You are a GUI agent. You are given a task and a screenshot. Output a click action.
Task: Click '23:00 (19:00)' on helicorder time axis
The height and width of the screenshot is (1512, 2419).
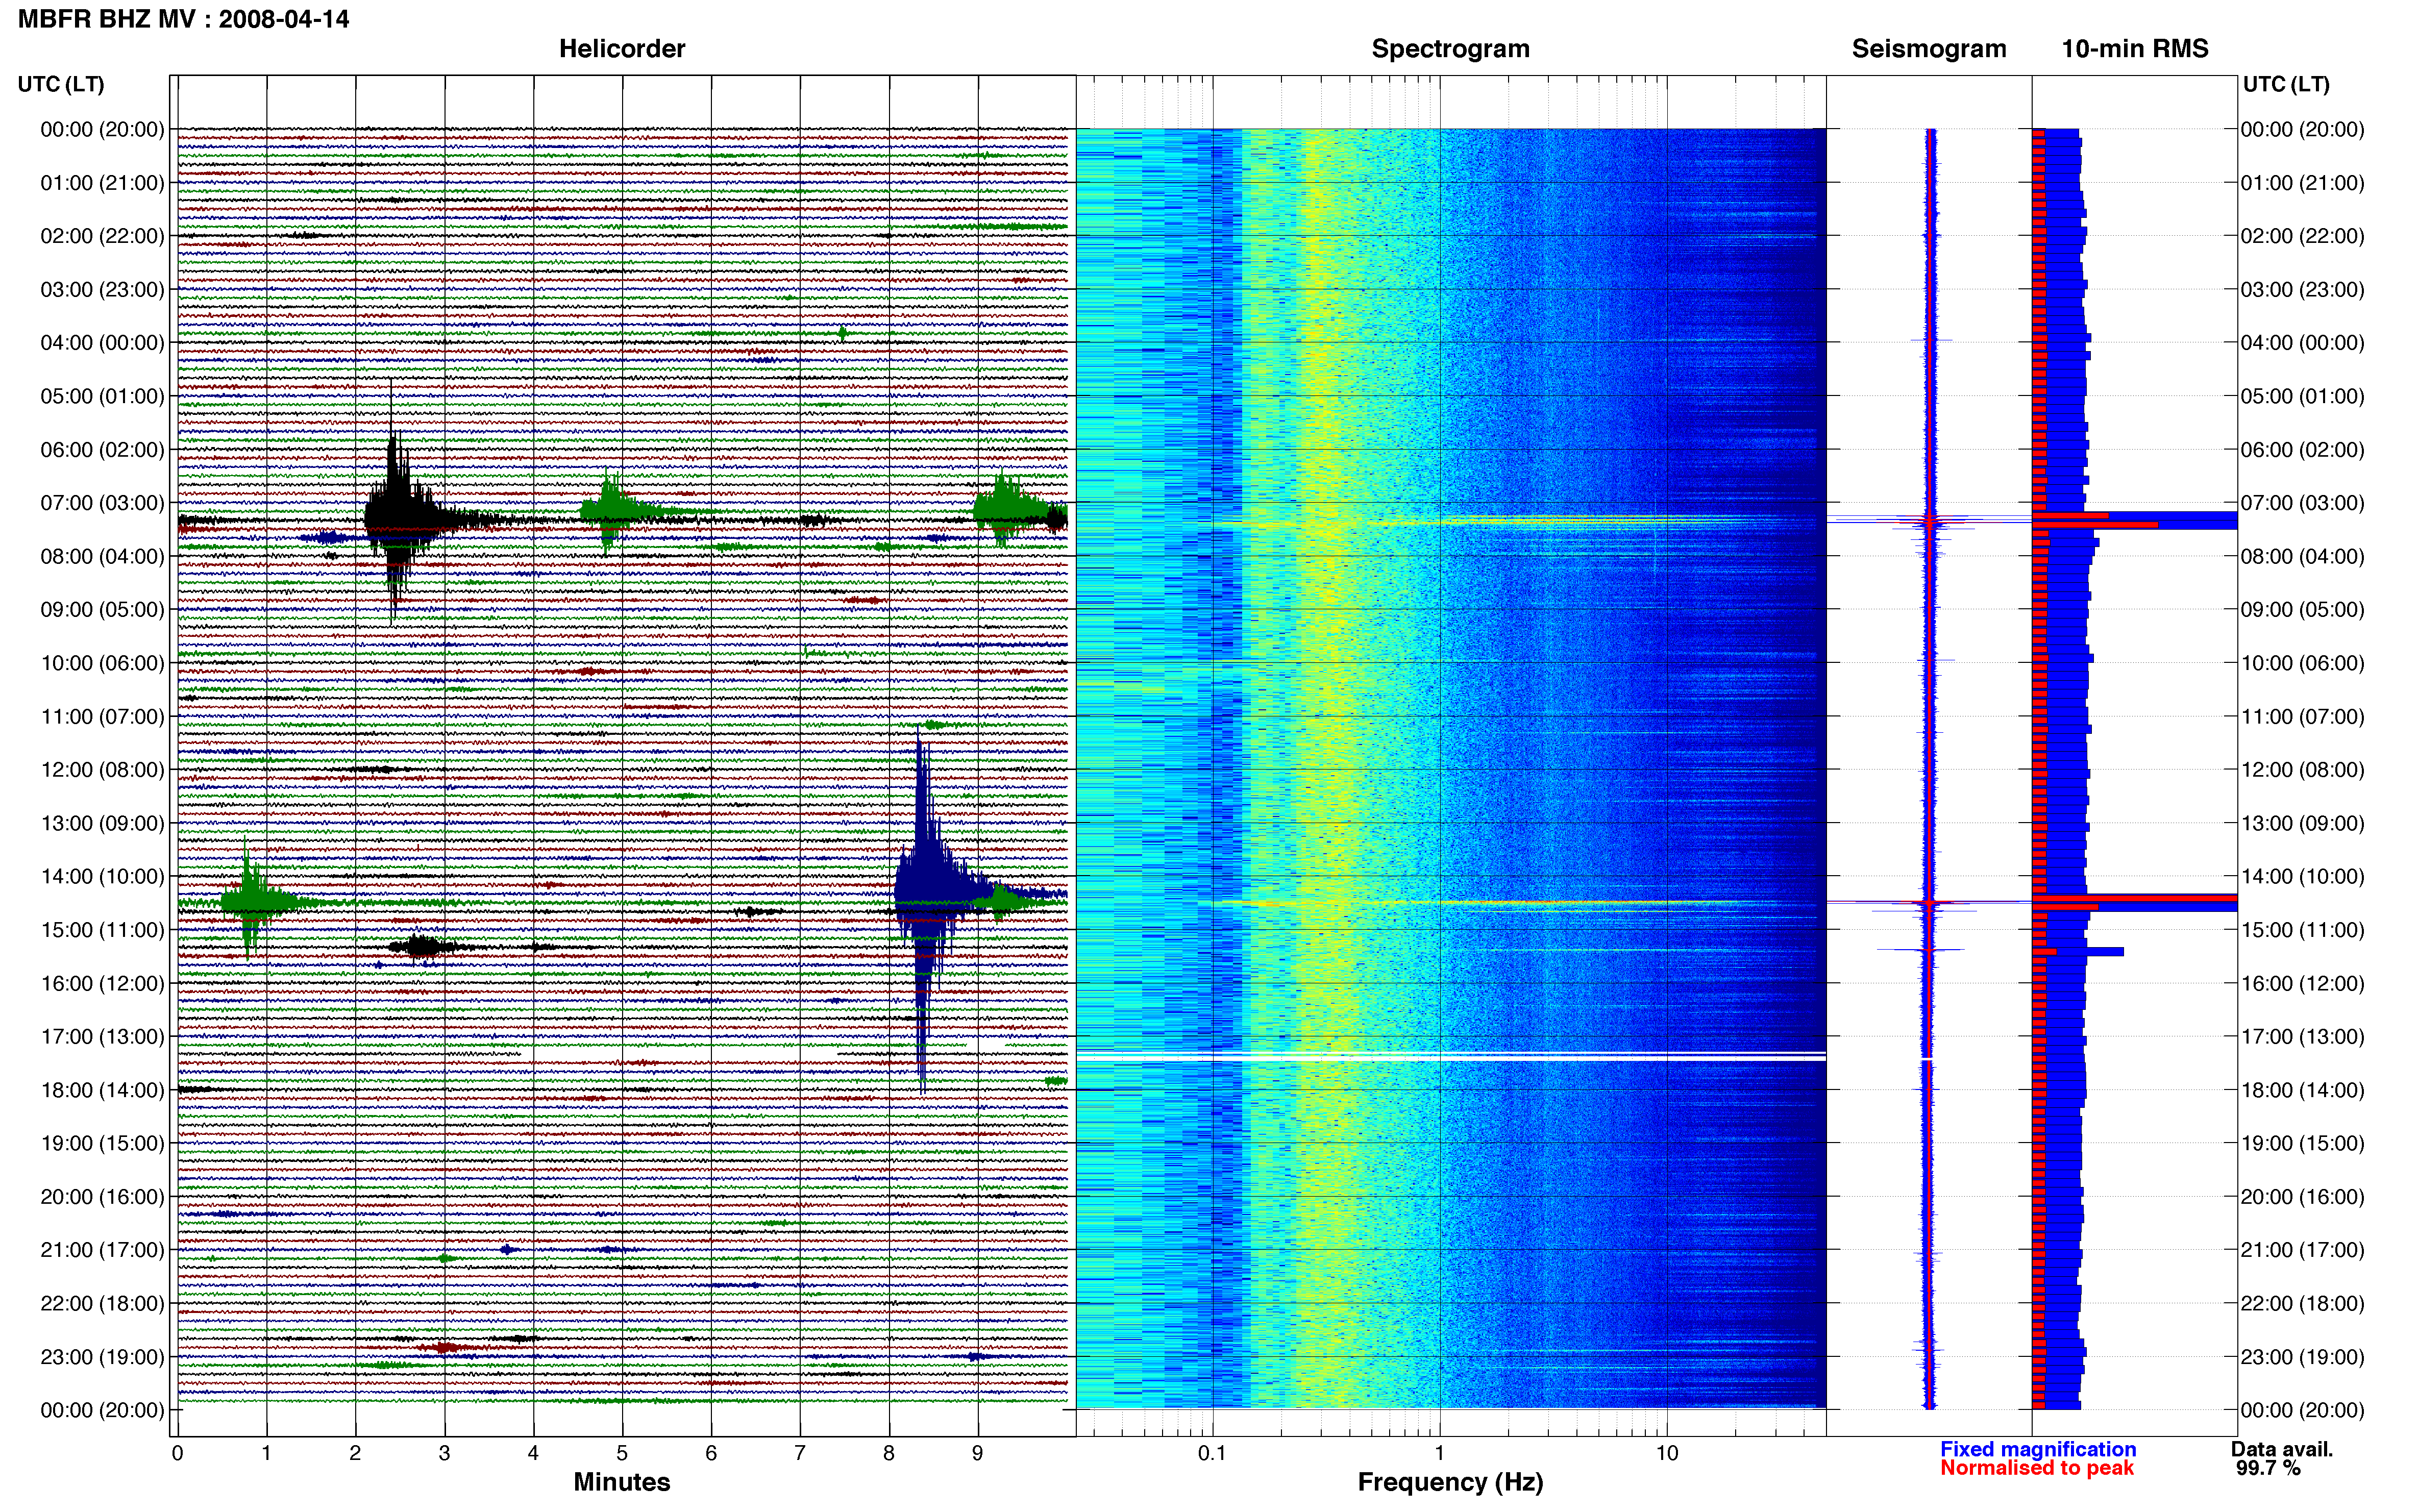tap(102, 1357)
